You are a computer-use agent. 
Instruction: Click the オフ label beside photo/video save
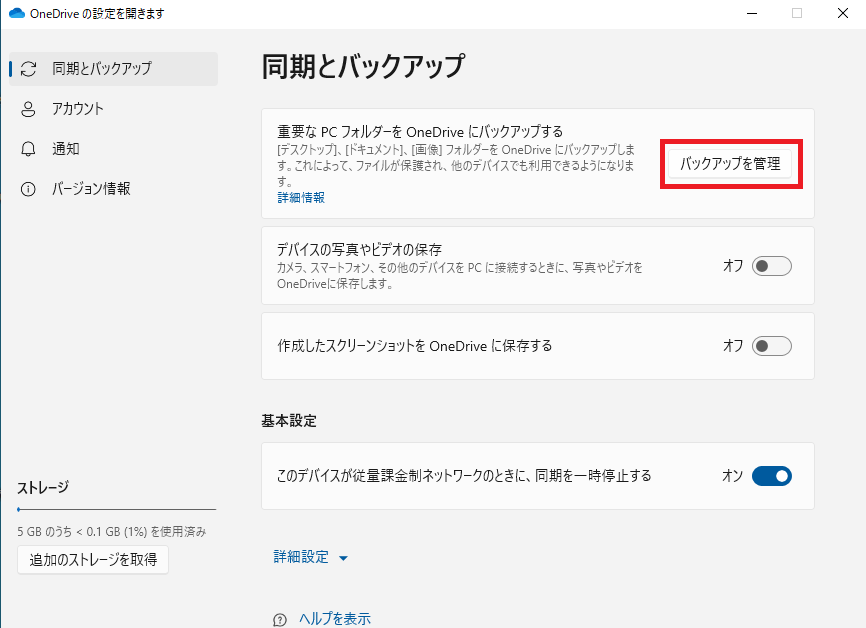click(733, 266)
